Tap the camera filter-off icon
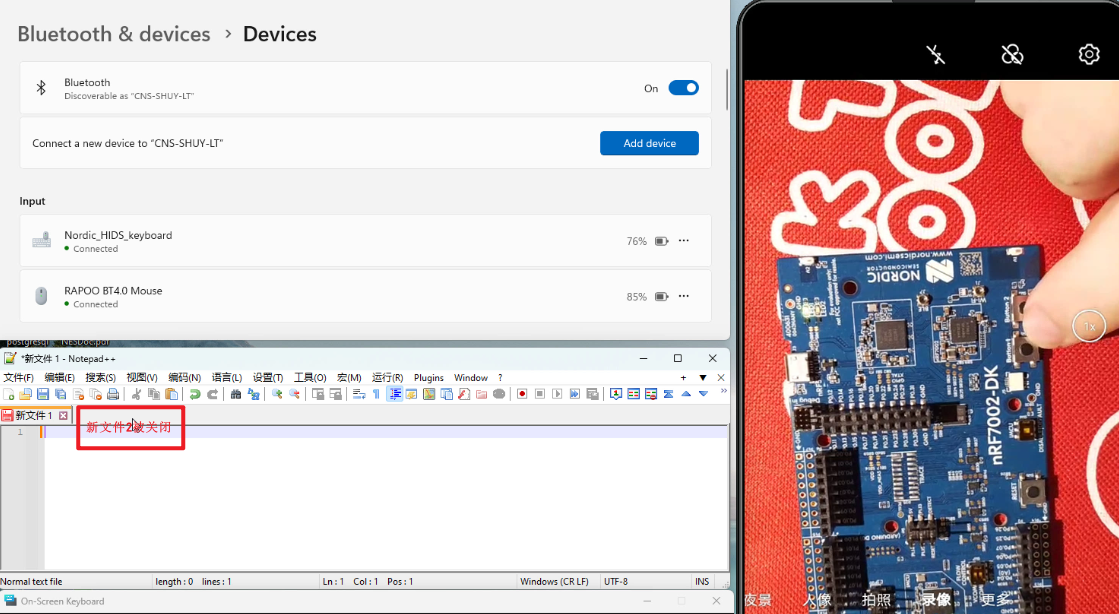 coord(1012,54)
